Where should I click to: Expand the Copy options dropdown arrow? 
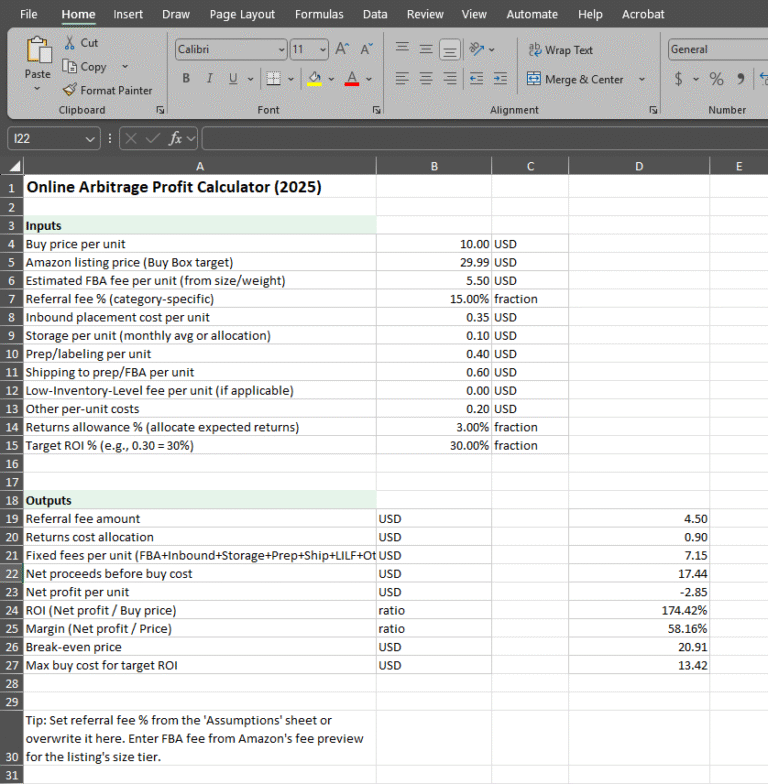point(125,66)
